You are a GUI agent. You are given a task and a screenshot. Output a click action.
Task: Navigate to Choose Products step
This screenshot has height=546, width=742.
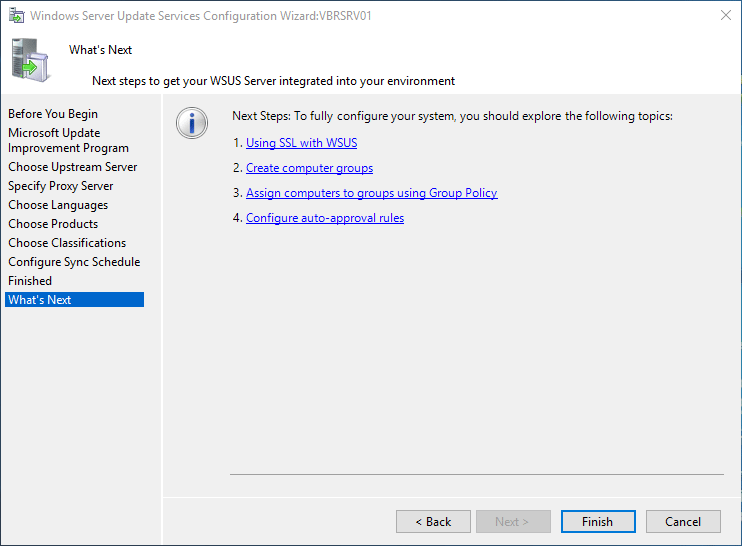pos(53,224)
